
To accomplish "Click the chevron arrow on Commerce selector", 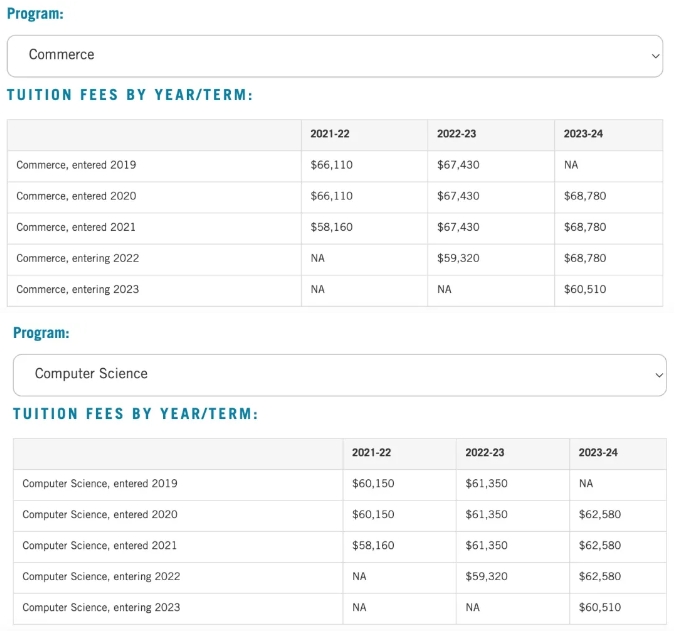I will [x=655, y=55].
